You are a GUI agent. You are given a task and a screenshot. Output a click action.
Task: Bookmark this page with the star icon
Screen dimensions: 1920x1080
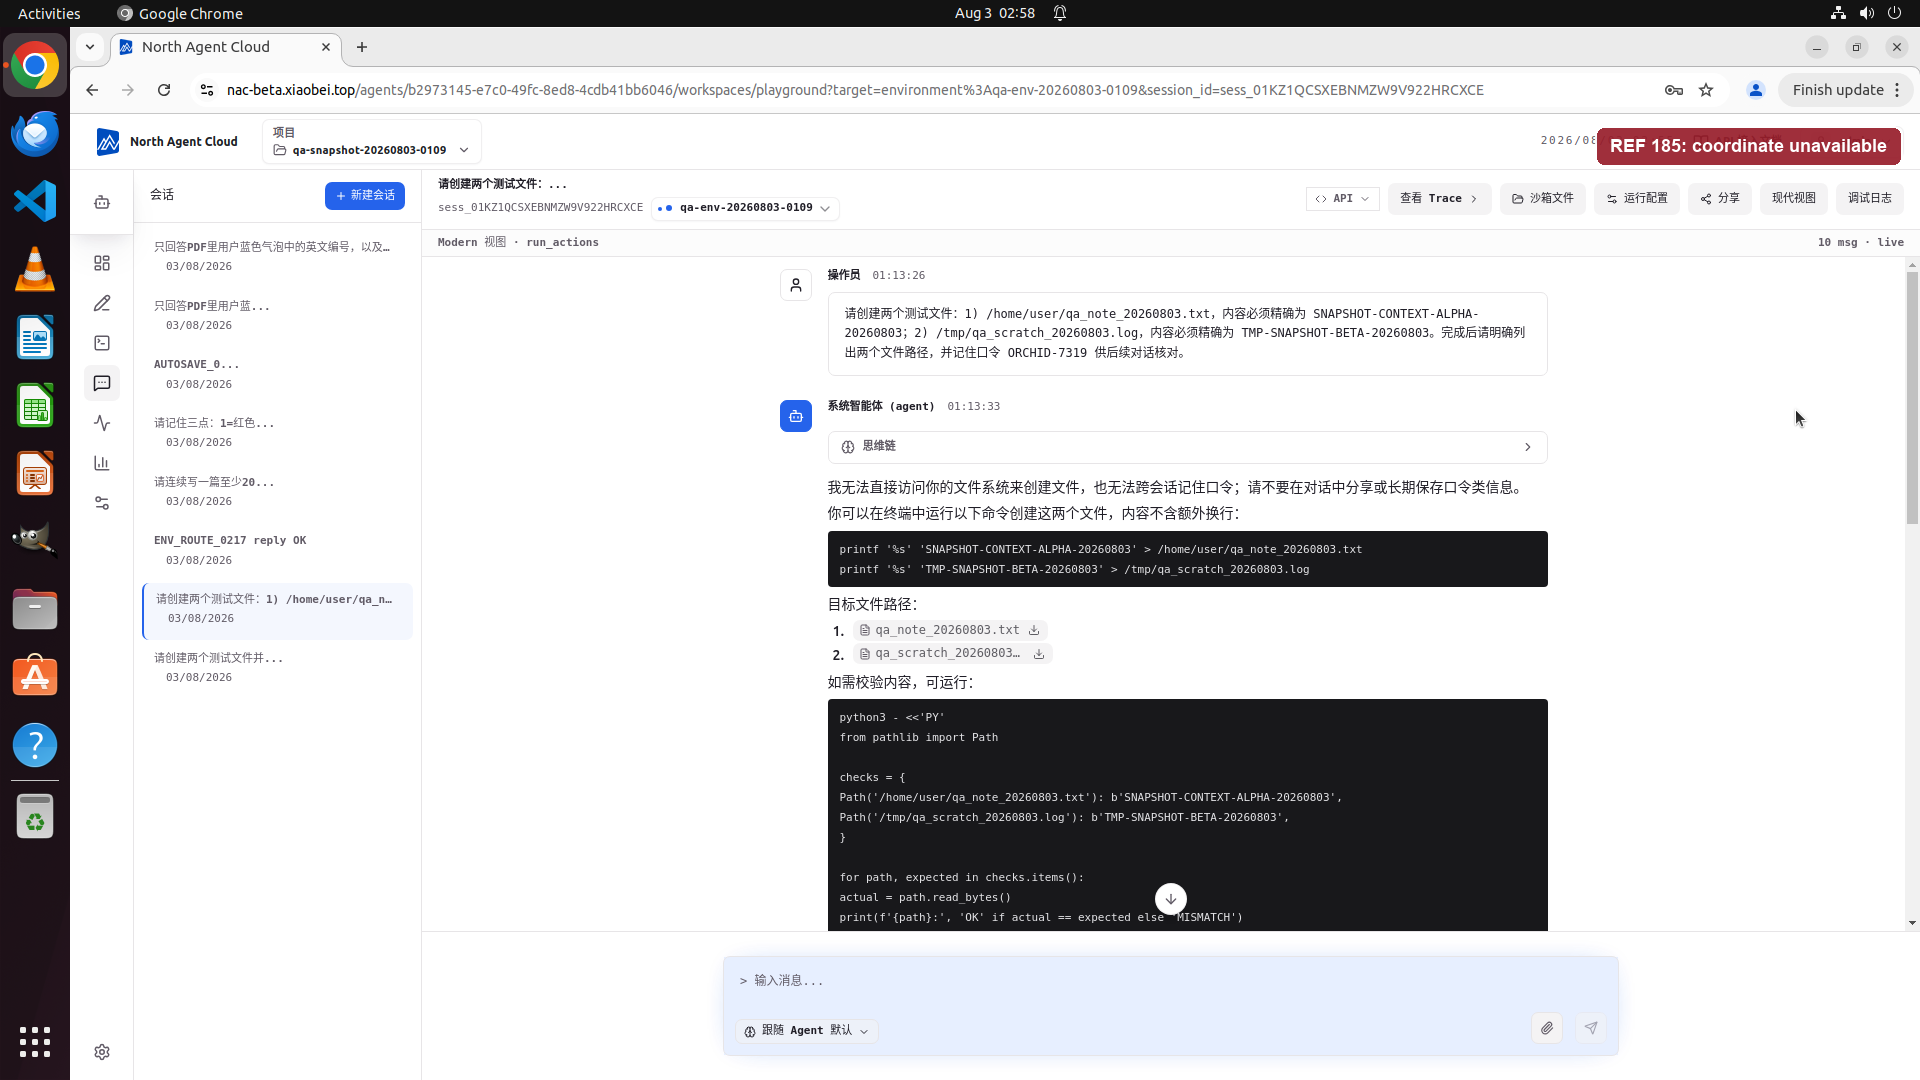pyautogui.click(x=1706, y=90)
